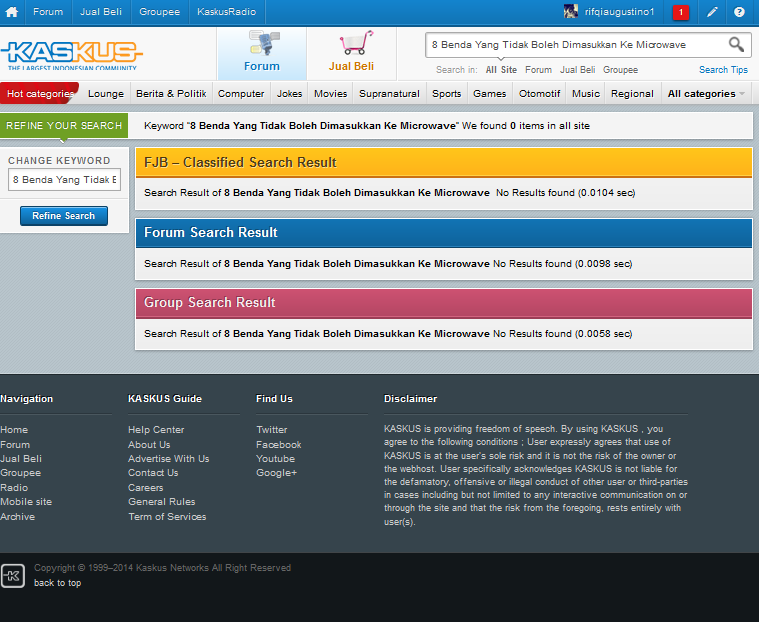759x622 pixels.
Task: Focus the main search input field
Action: 577,45
